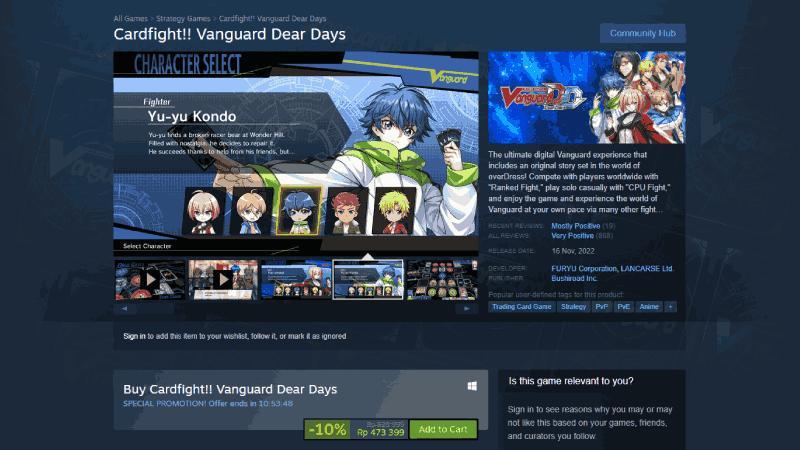View the last card grid screenshot thumbnail
800x450 pixels.
click(x=442, y=280)
